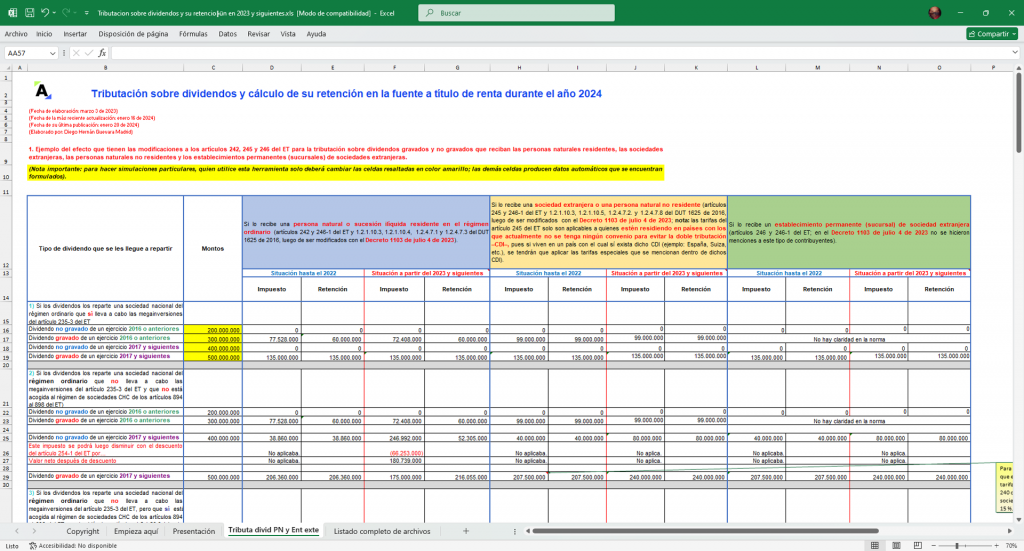Switch to the Copyright sheet tab
This screenshot has height=551, width=1024.
[82, 531]
